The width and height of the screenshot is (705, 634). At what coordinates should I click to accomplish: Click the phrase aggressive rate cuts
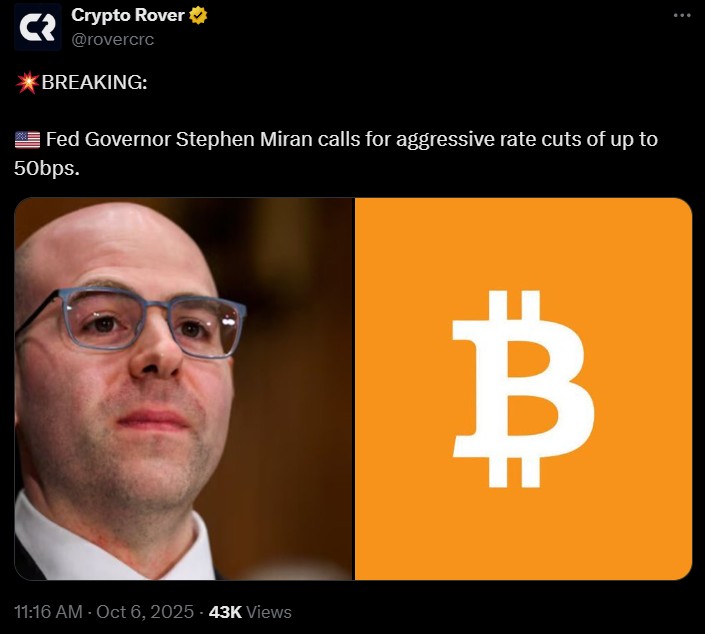click(x=489, y=139)
